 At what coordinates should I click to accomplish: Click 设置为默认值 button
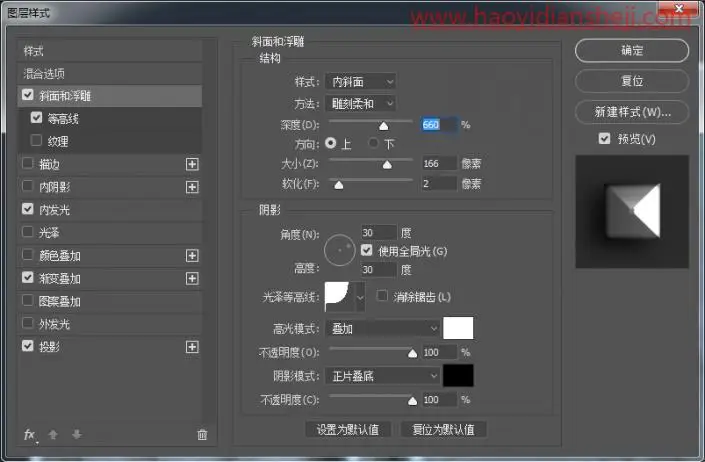tap(348, 430)
